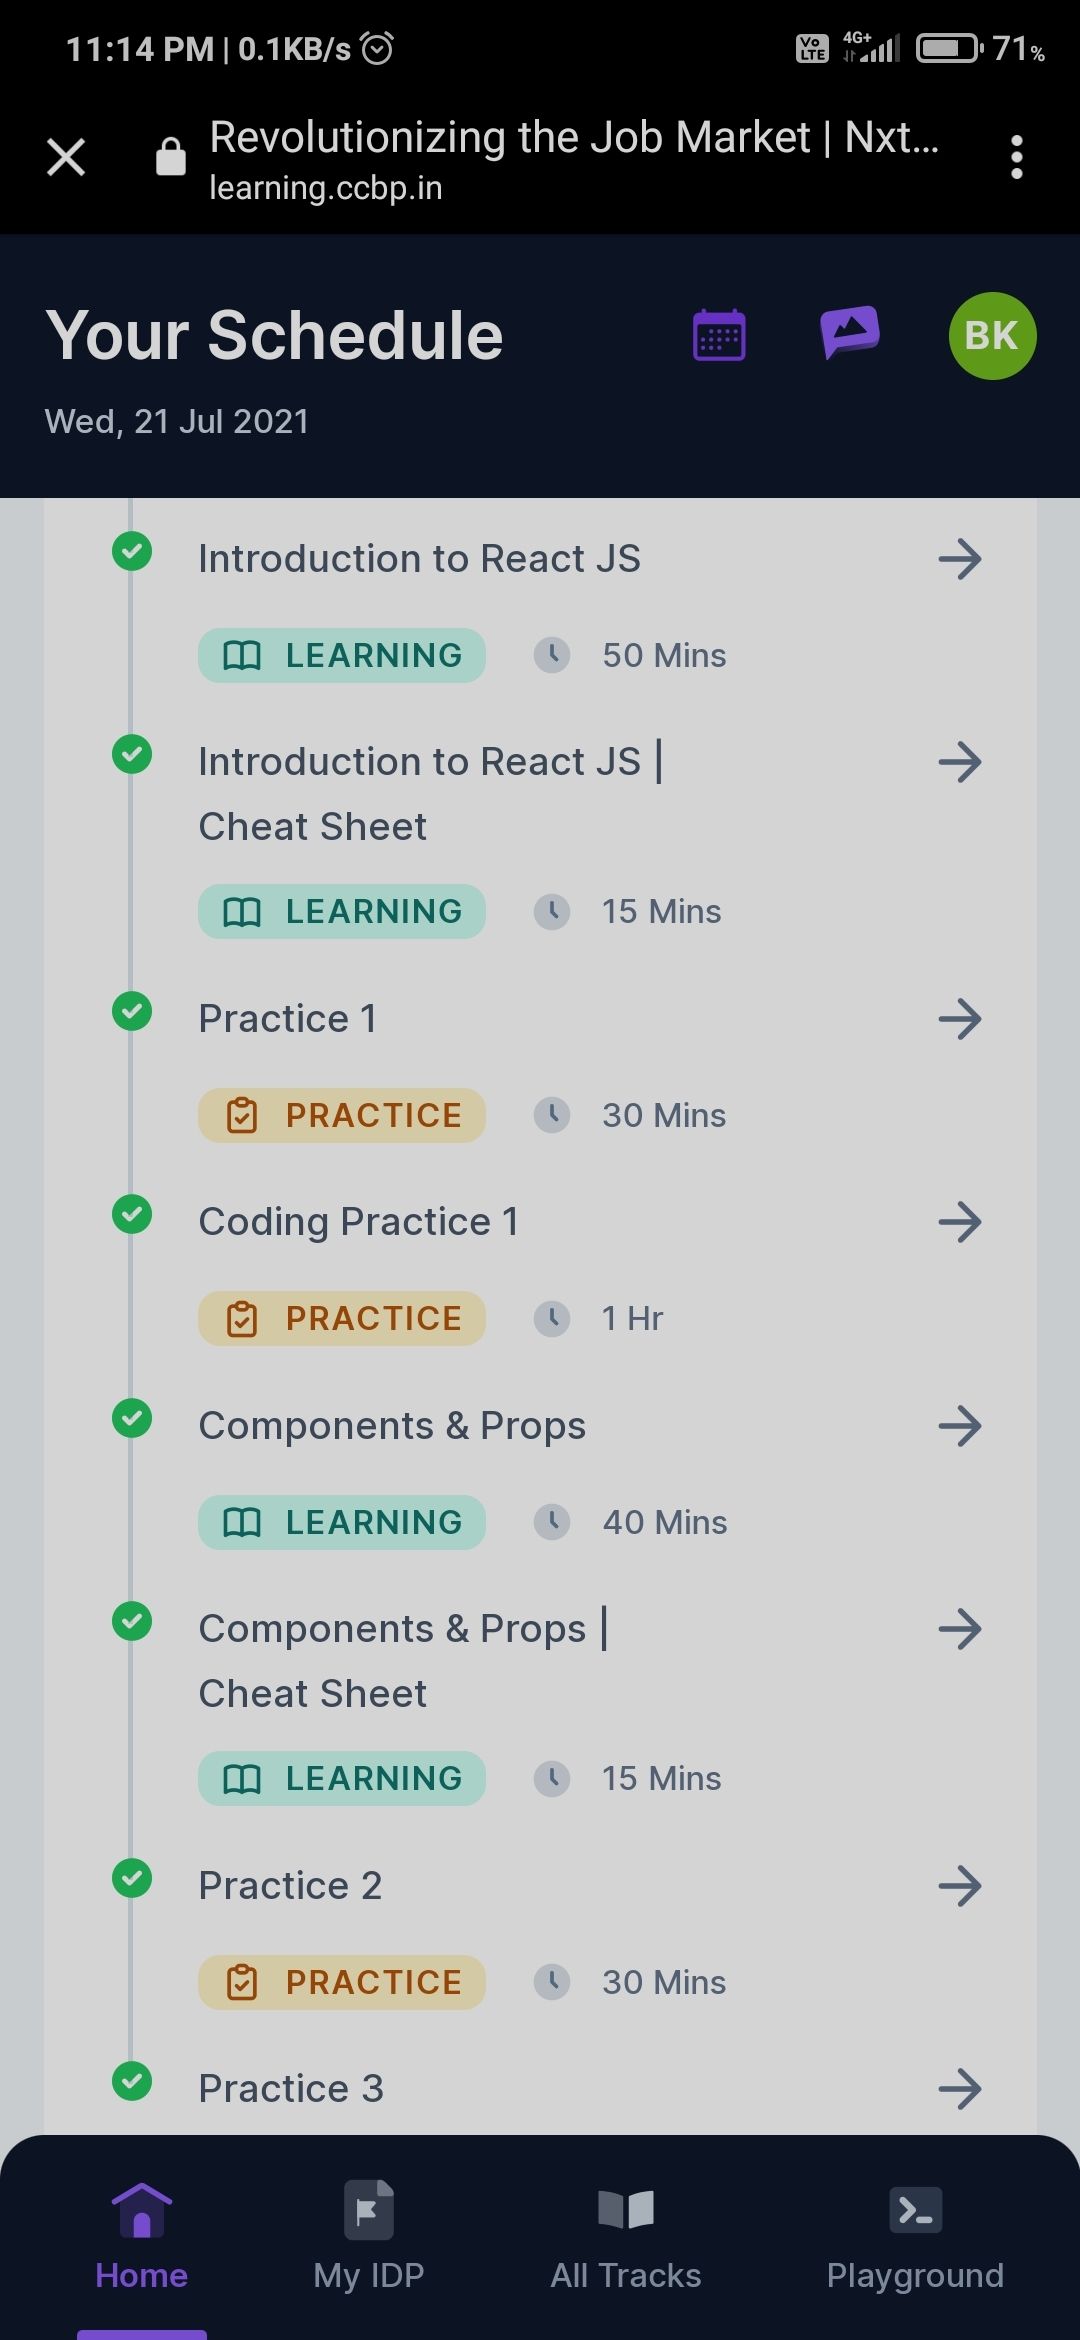This screenshot has height=2340, width=1080.
Task: Open Components & Props Cheat Sheet title
Action: [x=403, y=1661]
